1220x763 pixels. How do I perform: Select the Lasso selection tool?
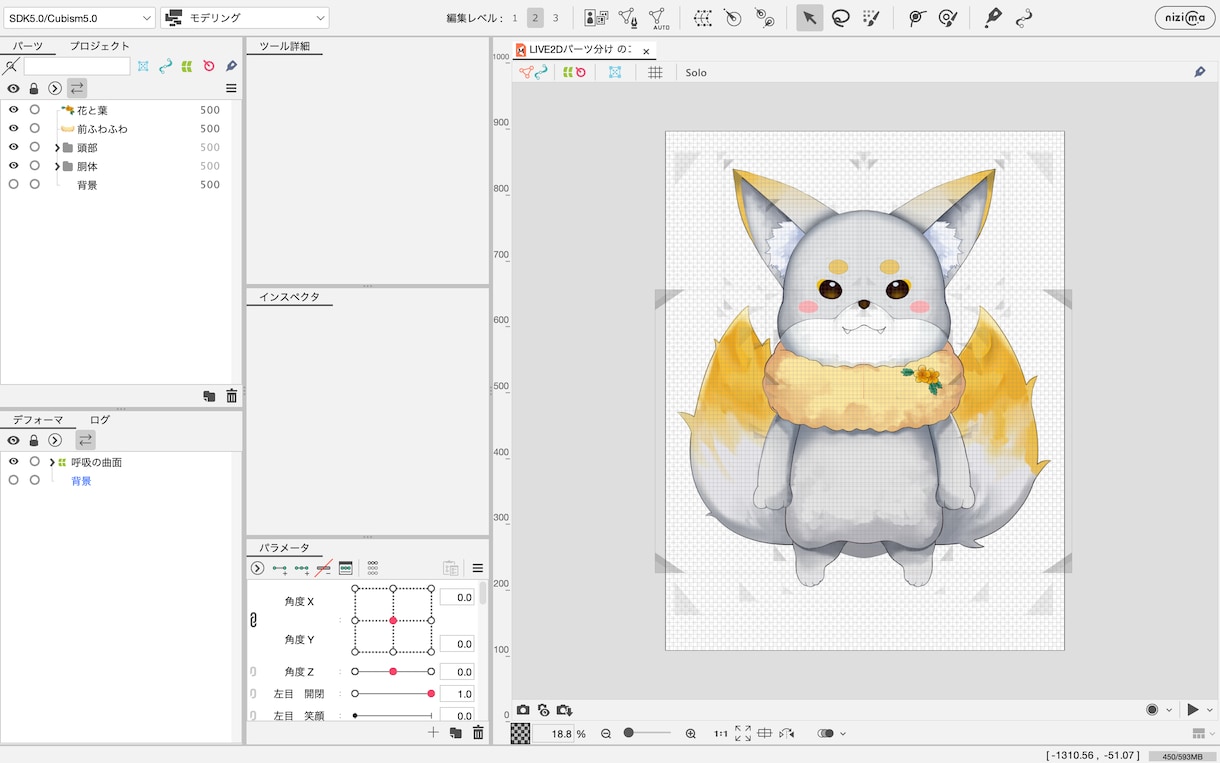pos(841,18)
